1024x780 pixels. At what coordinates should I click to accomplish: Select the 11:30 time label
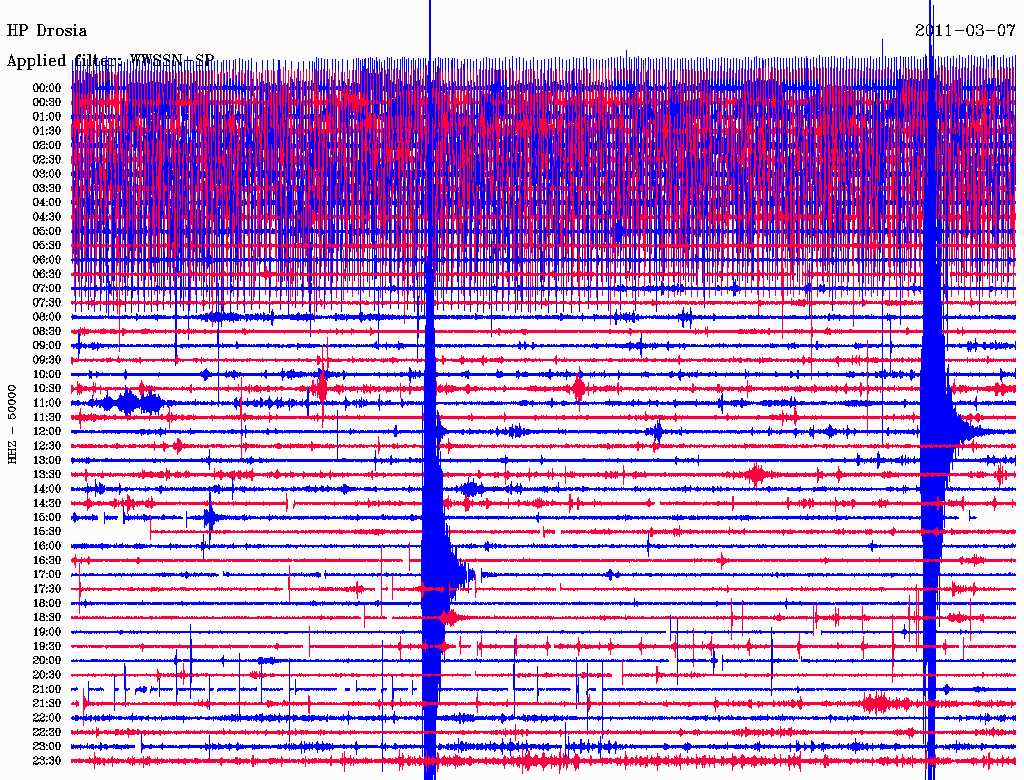47,417
